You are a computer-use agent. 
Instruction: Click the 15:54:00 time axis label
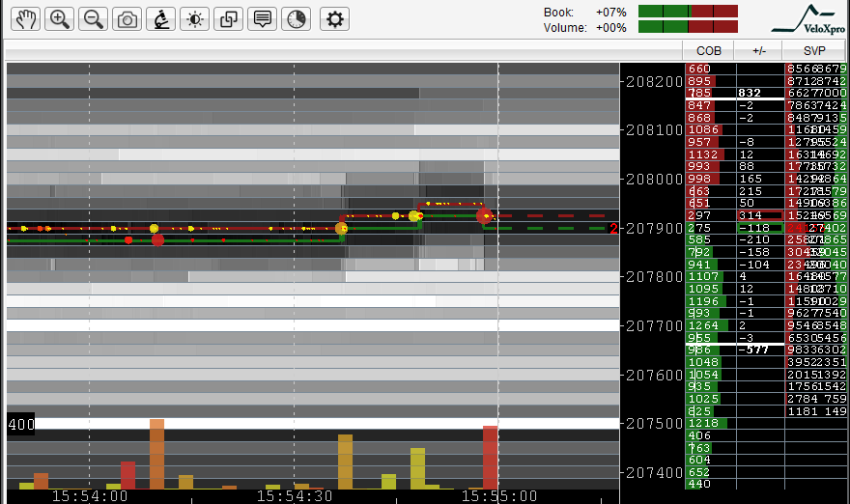click(90, 496)
